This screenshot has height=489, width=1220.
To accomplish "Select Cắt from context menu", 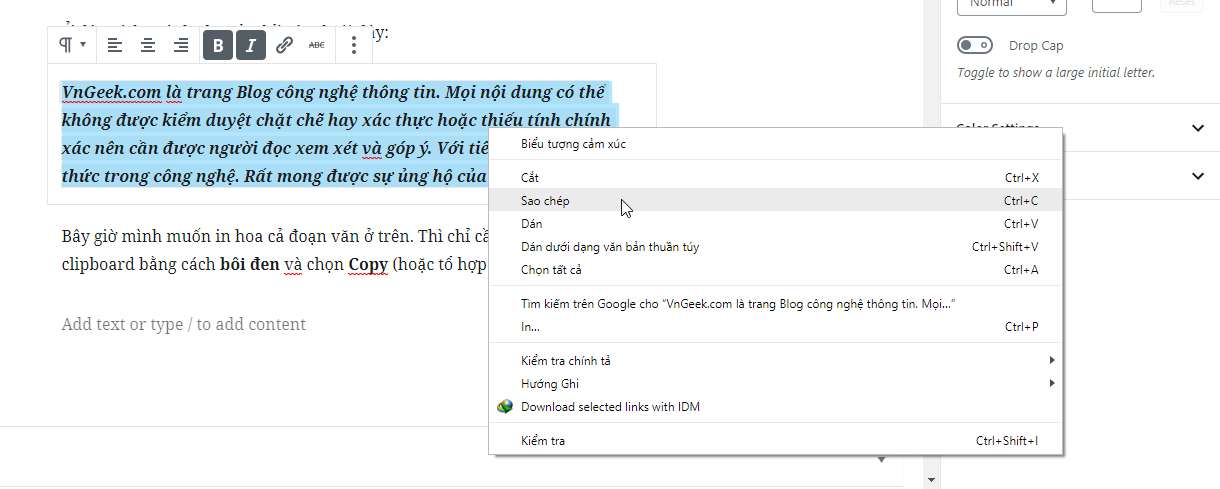I will 776,178.
